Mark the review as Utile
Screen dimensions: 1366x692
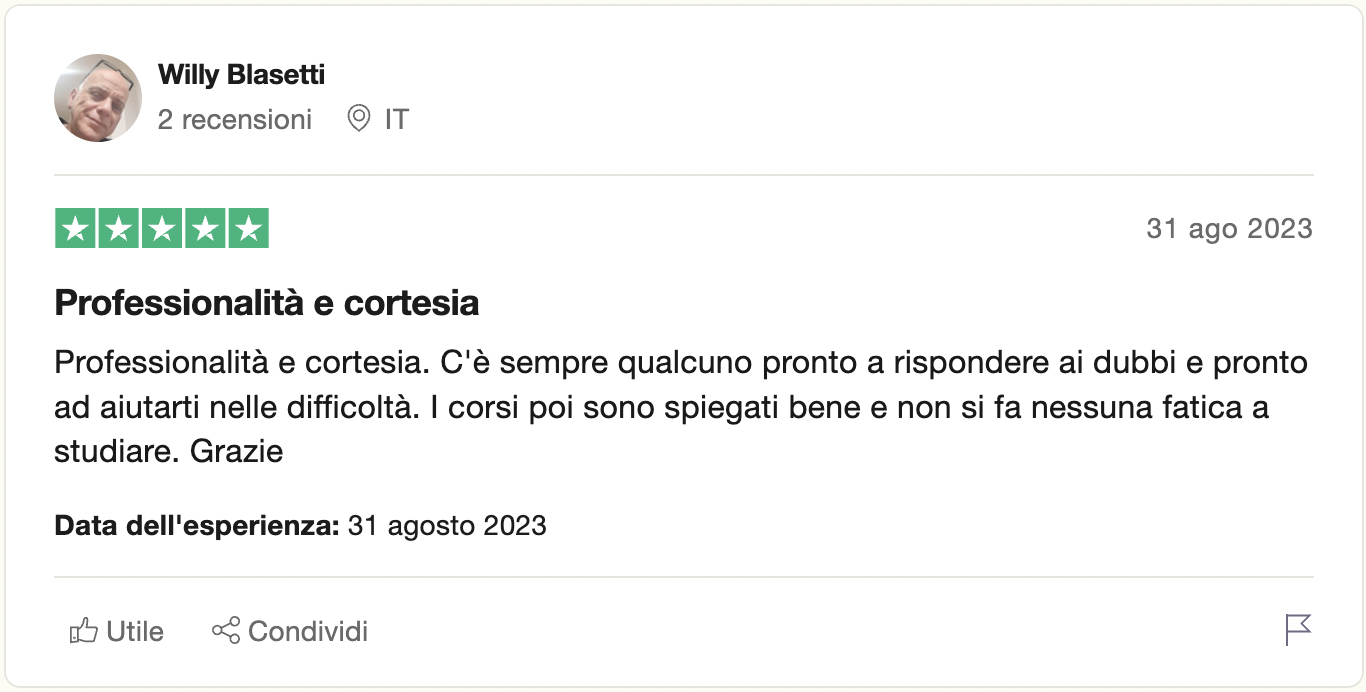(x=134, y=632)
